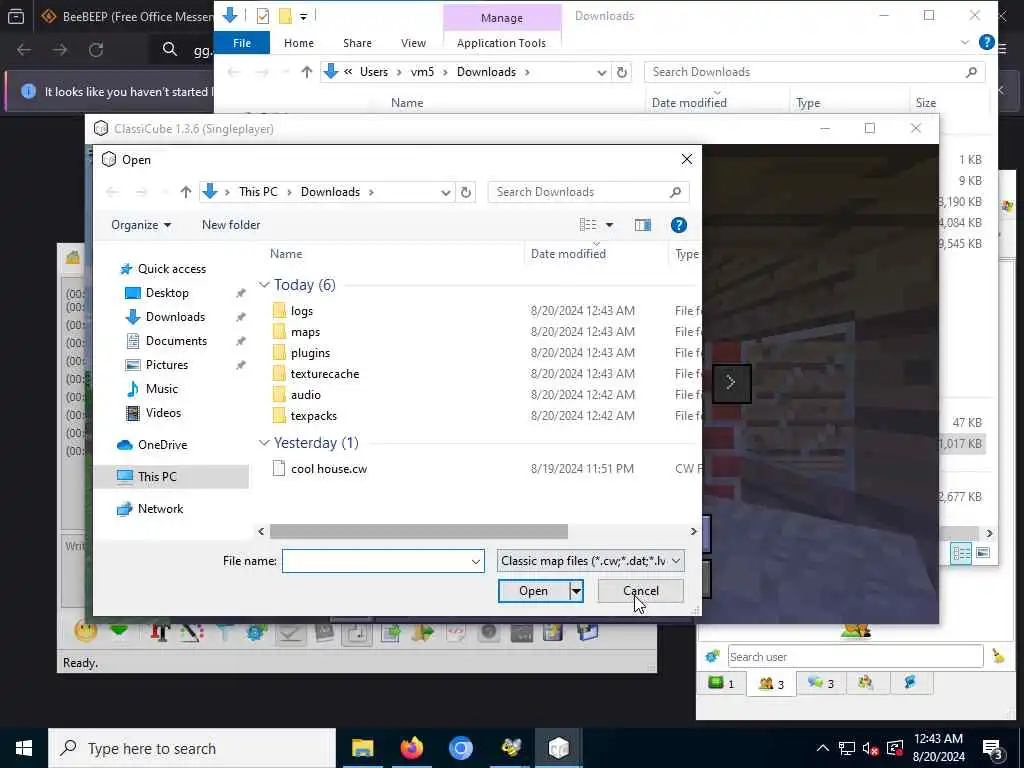This screenshot has width=1024, height=768.
Task: Toggle the preview pane in Open dialog
Action: click(x=643, y=225)
